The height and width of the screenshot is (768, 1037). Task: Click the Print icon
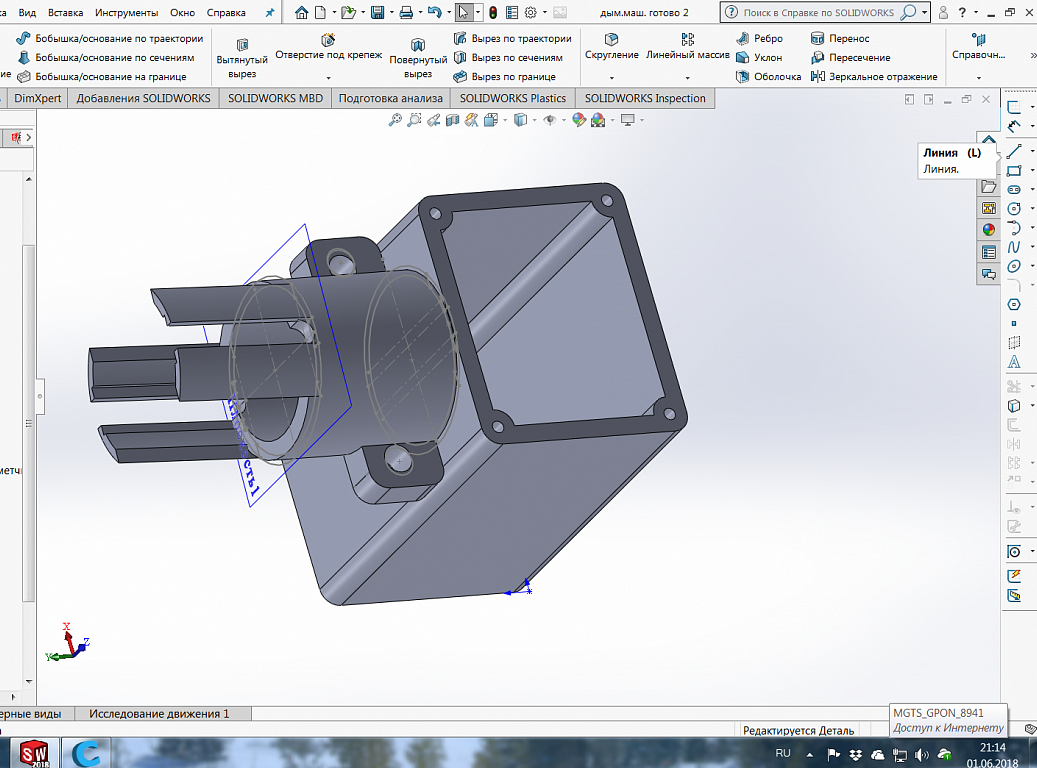[406, 13]
